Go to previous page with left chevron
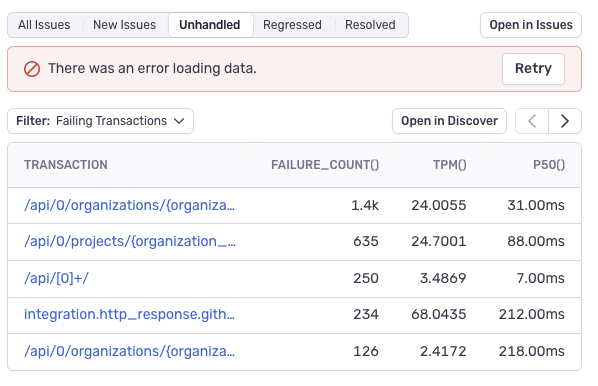Image resolution: width=598 pixels, height=386 pixels. point(532,121)
